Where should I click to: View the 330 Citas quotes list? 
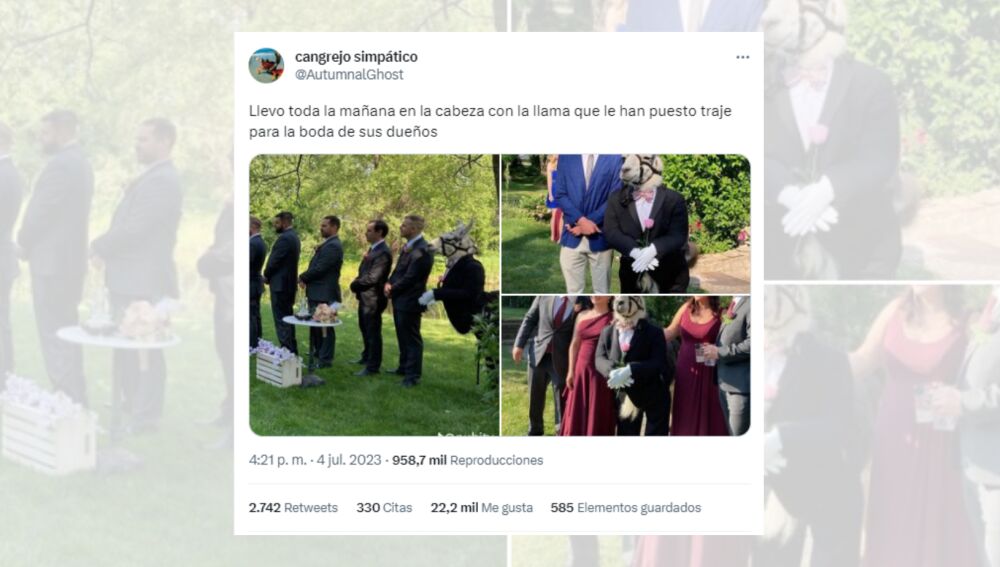click(384, 508)
